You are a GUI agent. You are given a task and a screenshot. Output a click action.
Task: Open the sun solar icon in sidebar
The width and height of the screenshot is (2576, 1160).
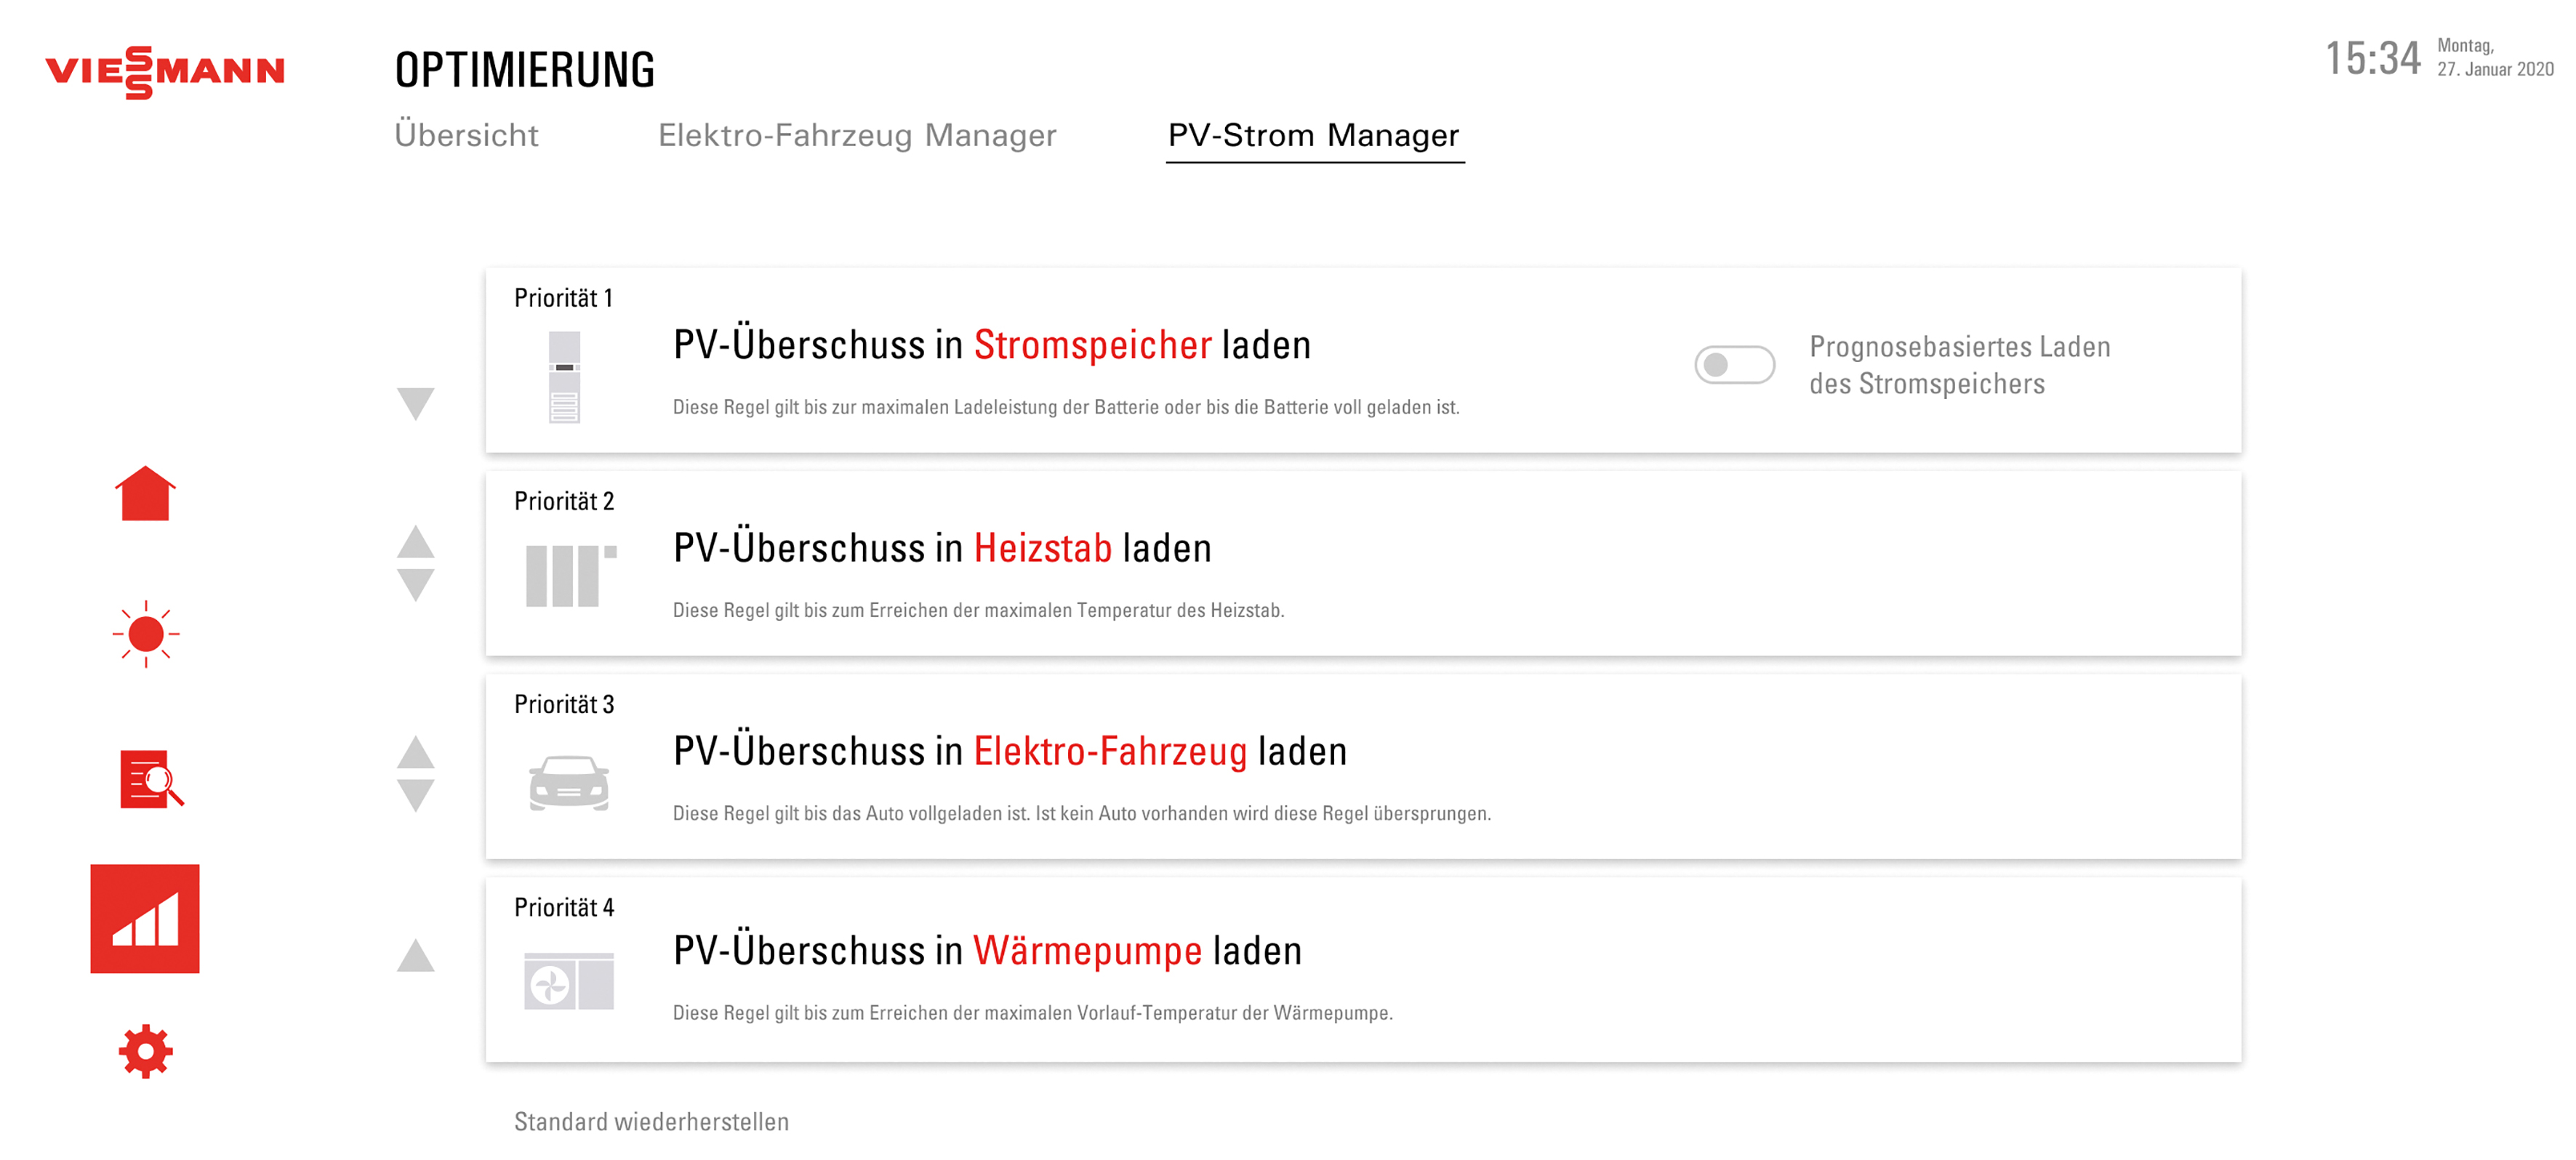tap(146, 634)
